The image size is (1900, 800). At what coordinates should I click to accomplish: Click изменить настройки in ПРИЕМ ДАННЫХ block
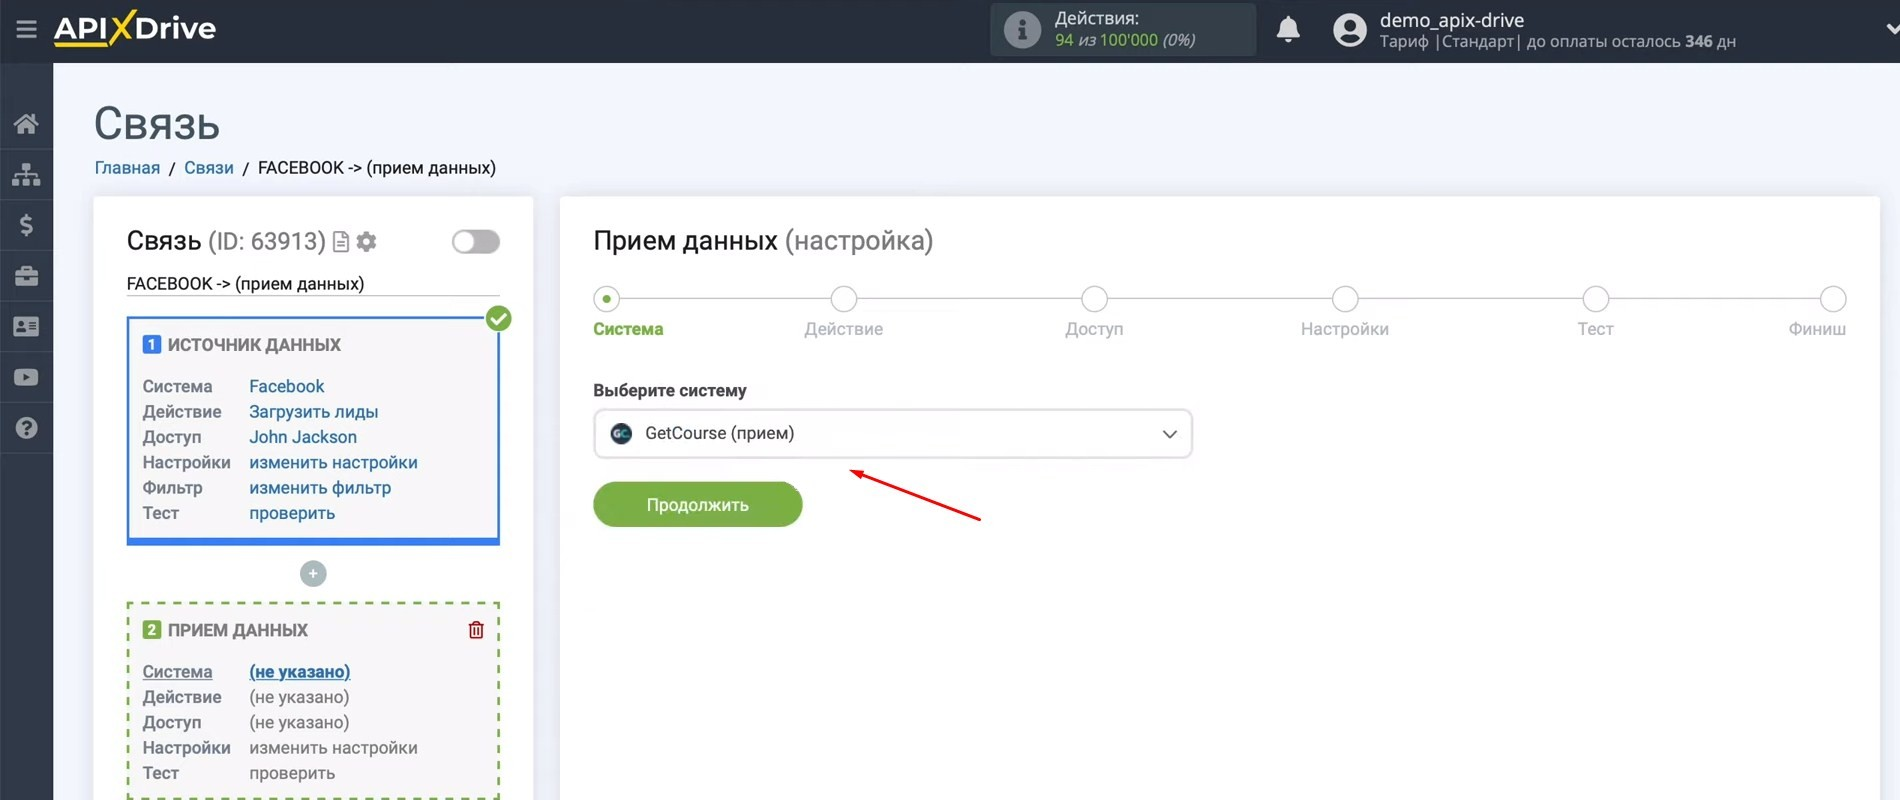pos(333,748)
